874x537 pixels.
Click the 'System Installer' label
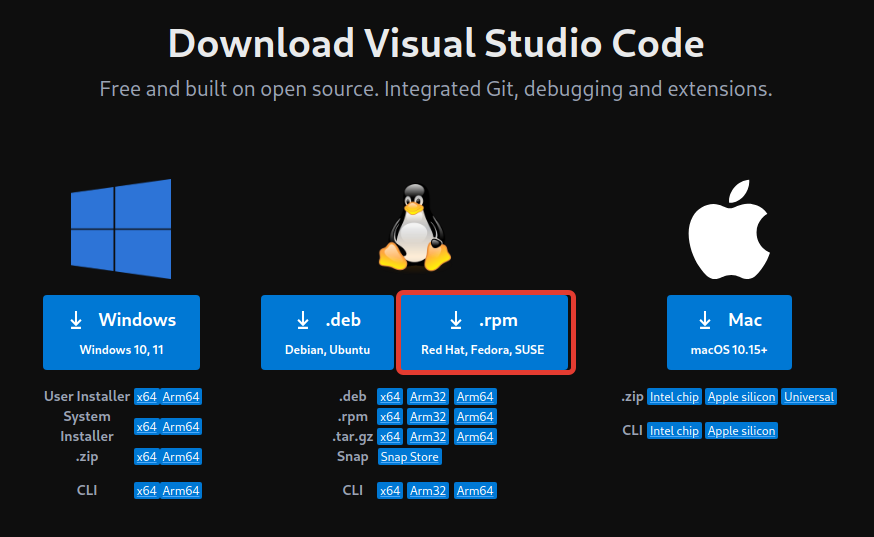(87, 426)
